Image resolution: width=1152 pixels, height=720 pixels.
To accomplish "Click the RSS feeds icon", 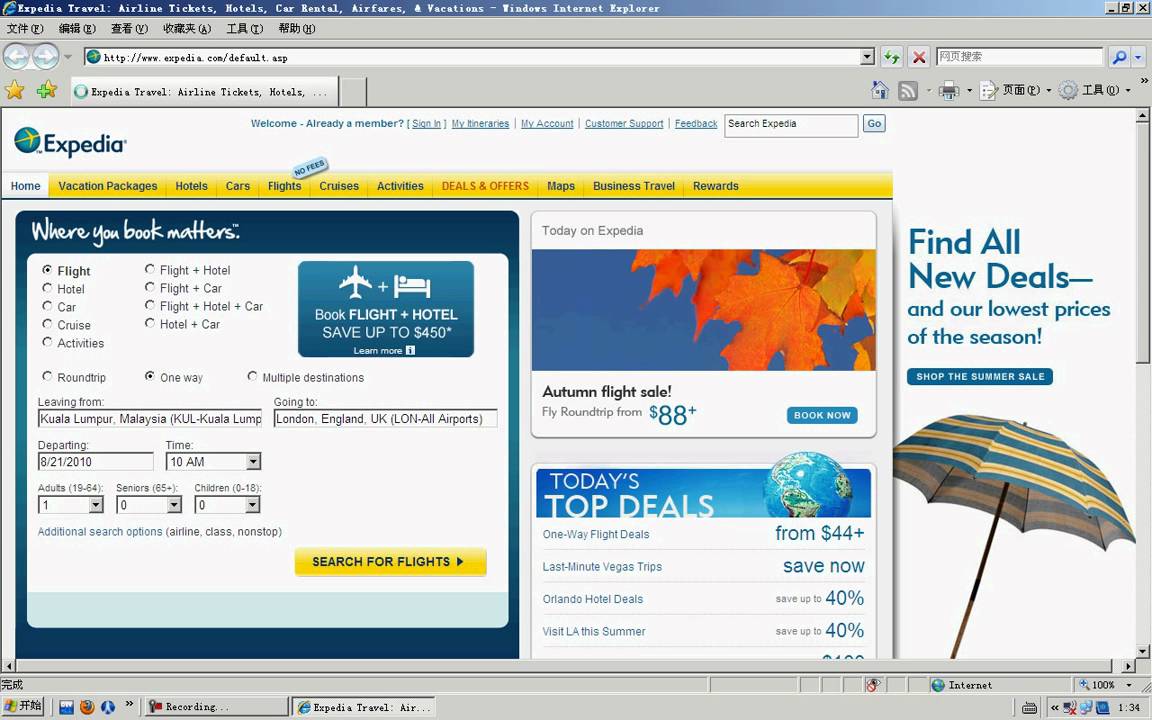I will [x=908, y=90].
